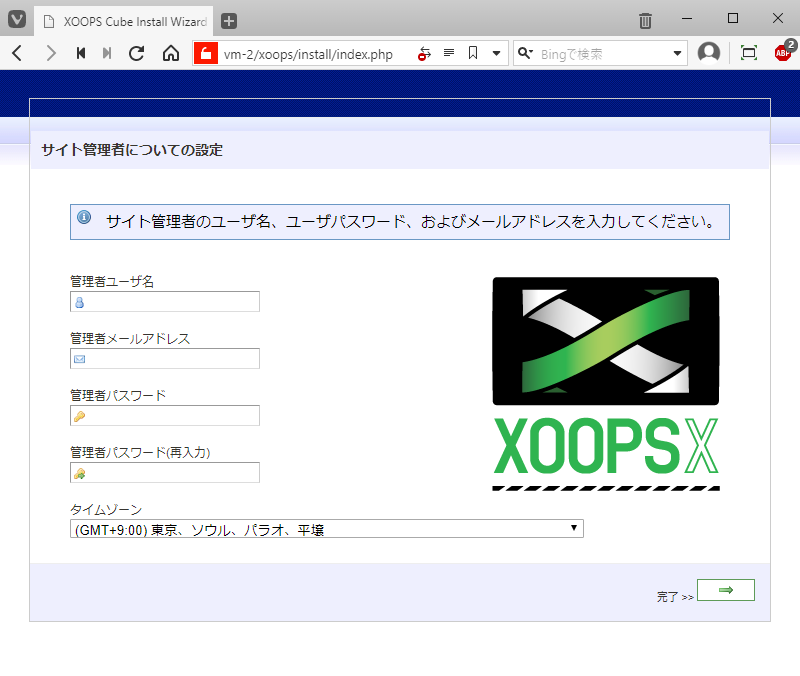Click the 管理者ユーザ名 input field
The height and width of the screenshot is (676, 800).
click(x=165, y=302)
